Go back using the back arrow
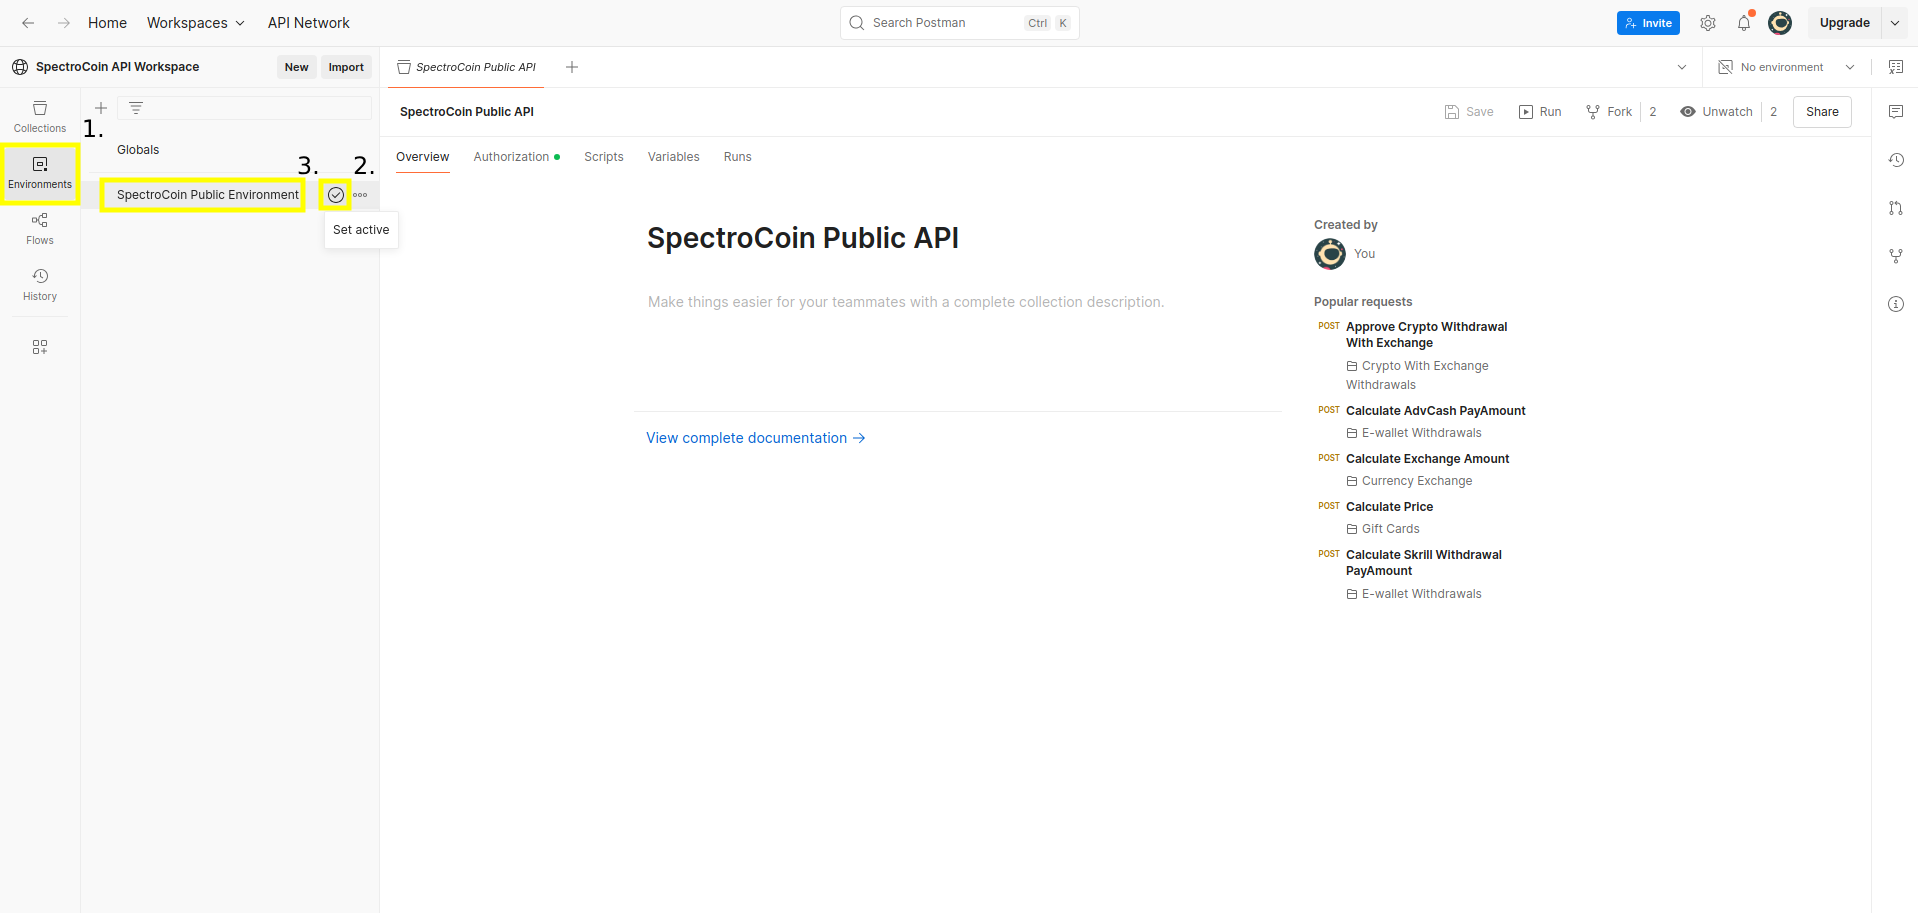The width and height of the screenshot is (1918, 916). pos(28,23)
